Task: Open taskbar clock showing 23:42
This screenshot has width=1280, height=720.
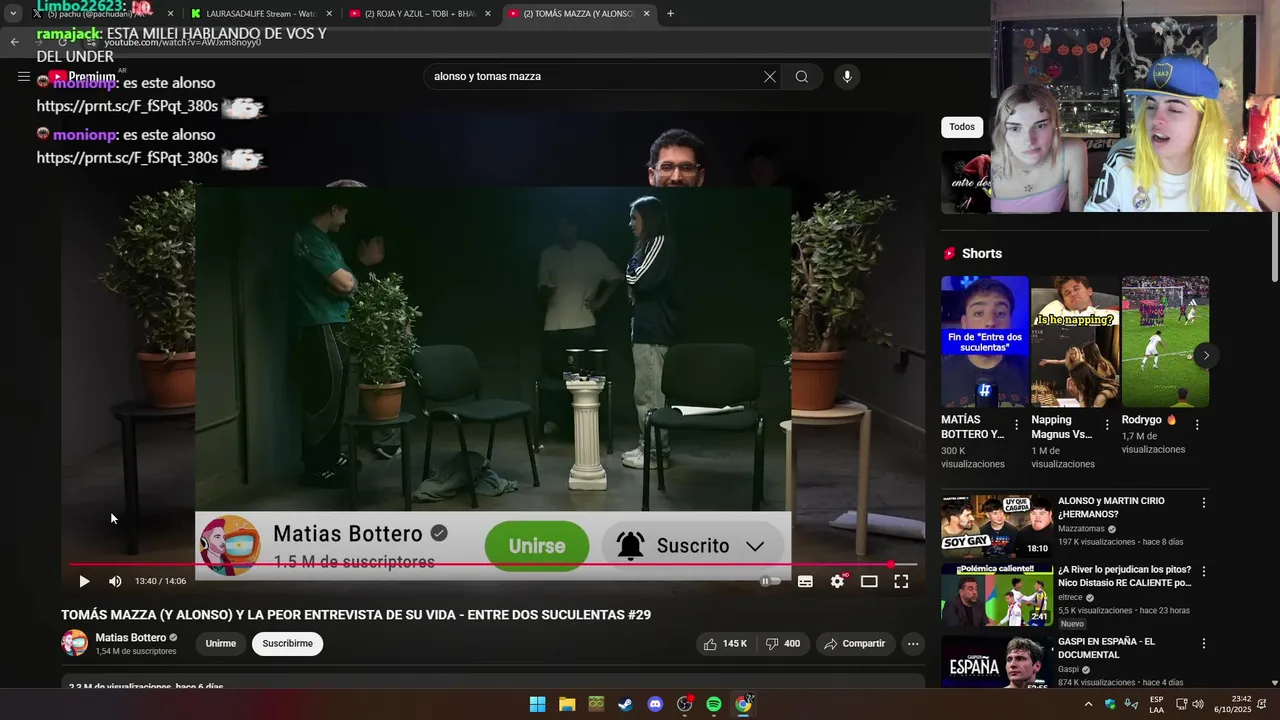Action: pyautogui.click(x=1233, y=704)
